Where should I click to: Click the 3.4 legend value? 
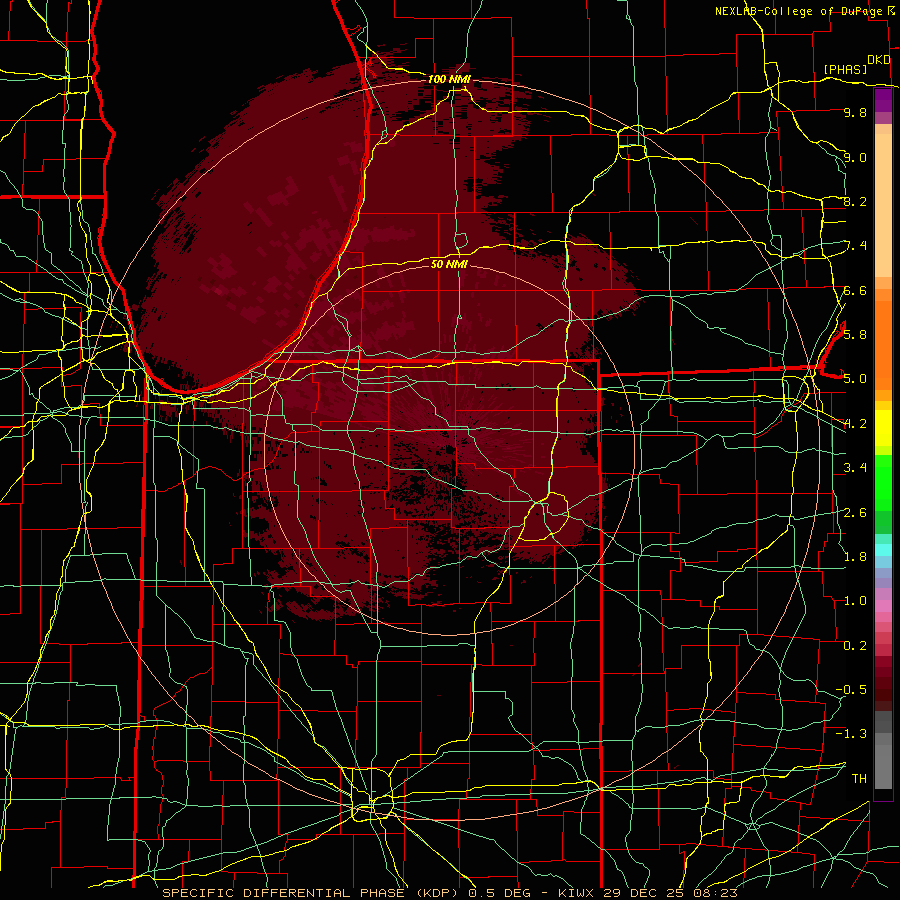[x=855, y=467]
